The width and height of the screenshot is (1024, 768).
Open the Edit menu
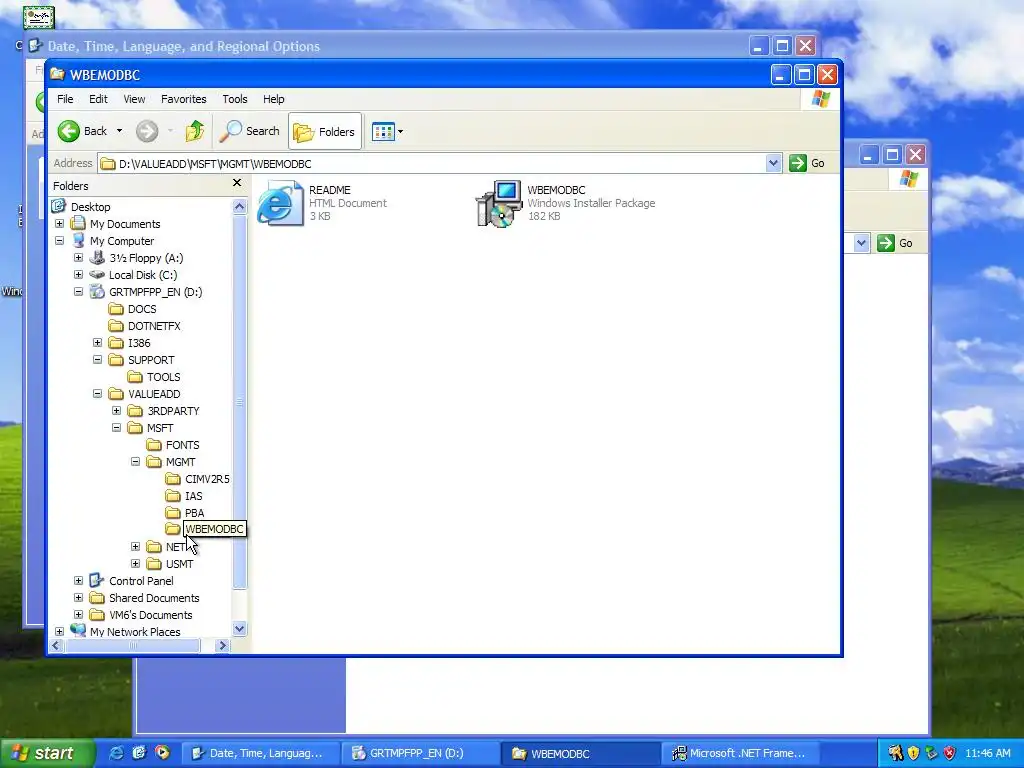point(98,99)
